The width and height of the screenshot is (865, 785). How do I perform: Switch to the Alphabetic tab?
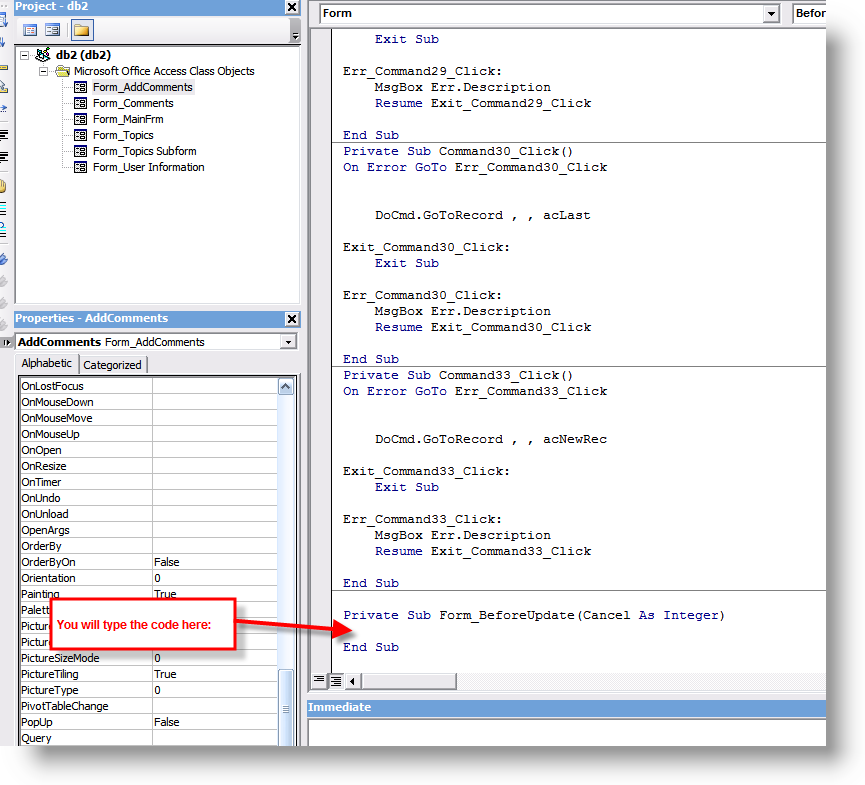46,364
